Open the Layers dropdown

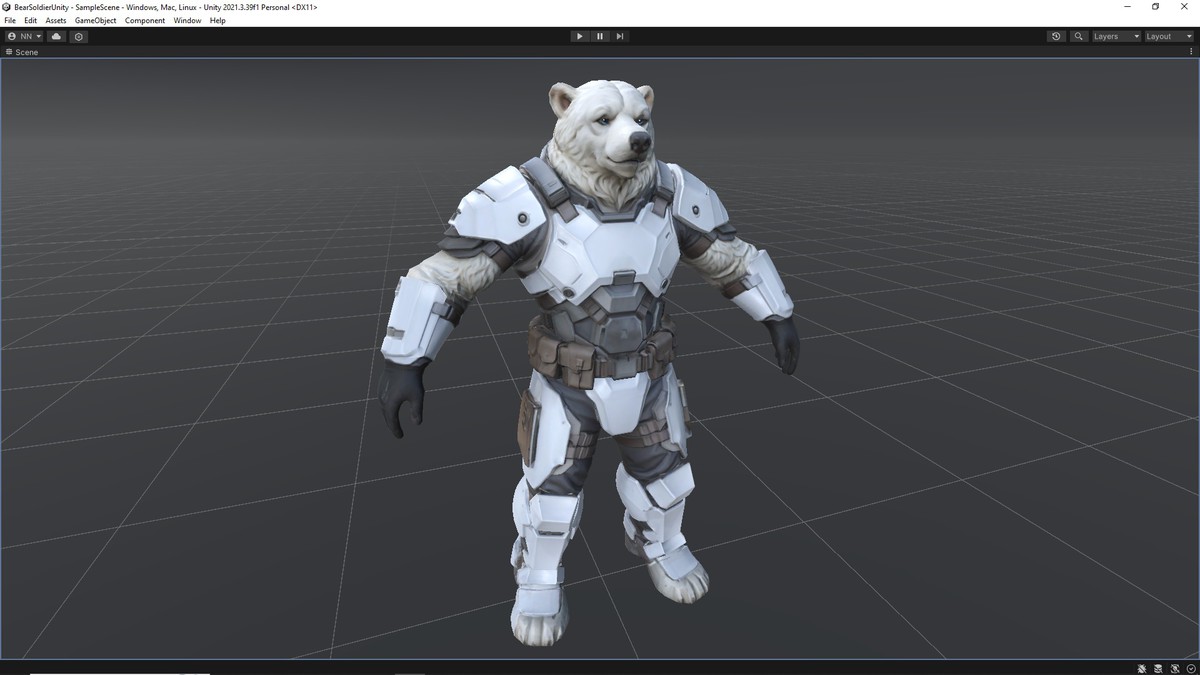tap(1113, 36)
